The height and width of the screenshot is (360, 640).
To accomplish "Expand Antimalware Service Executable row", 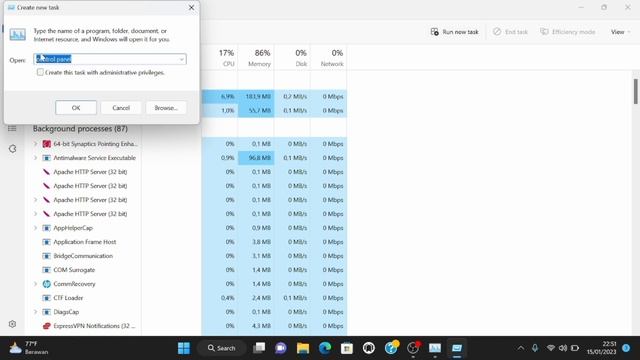I will (x=36, y=158).
